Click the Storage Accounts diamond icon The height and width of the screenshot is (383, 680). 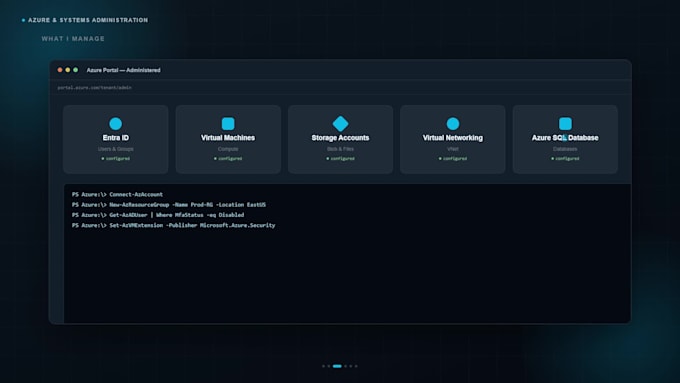tap(340, 124)
